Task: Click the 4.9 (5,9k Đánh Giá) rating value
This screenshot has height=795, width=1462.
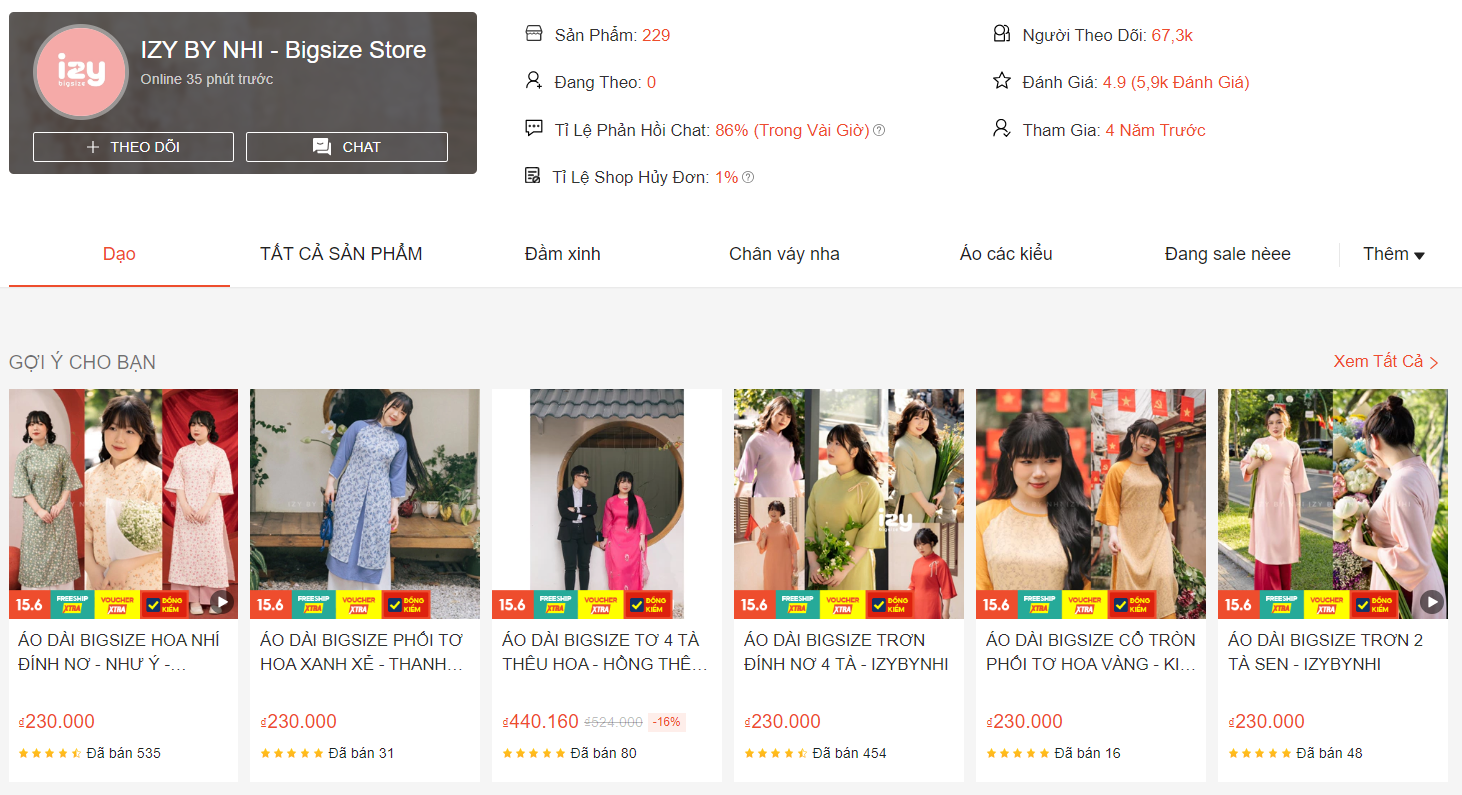Action: [1176, 82]
